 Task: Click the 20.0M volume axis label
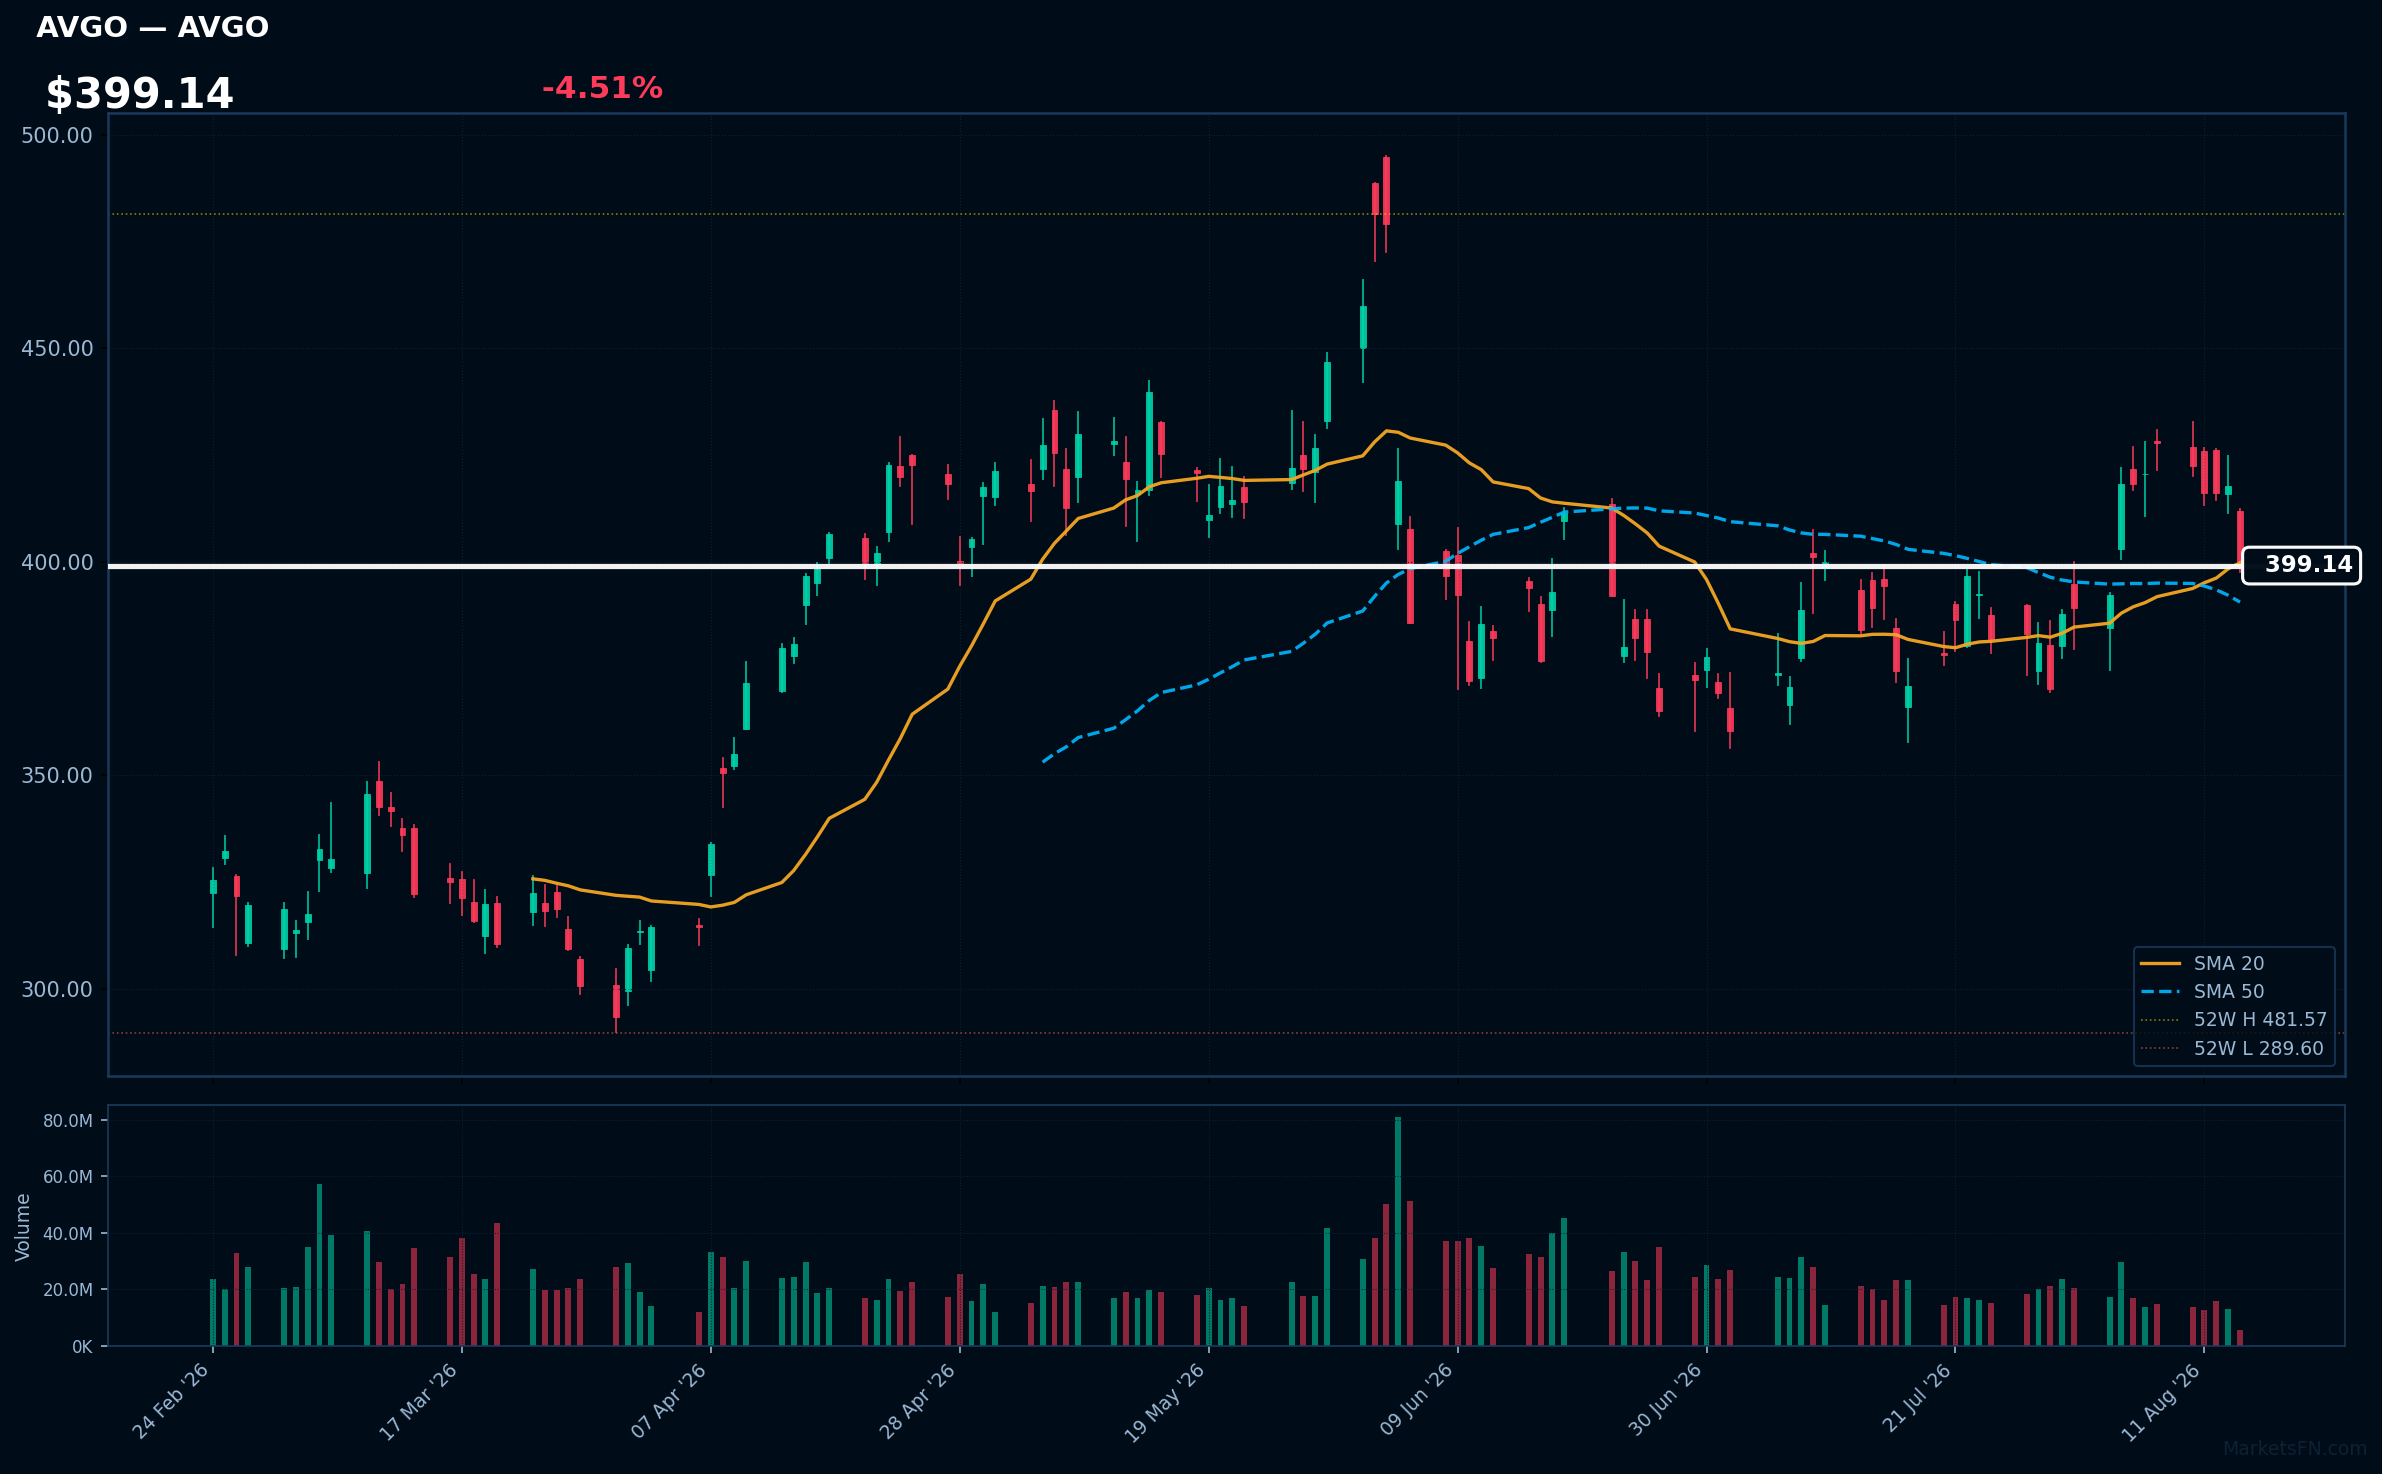[68, 1290]
